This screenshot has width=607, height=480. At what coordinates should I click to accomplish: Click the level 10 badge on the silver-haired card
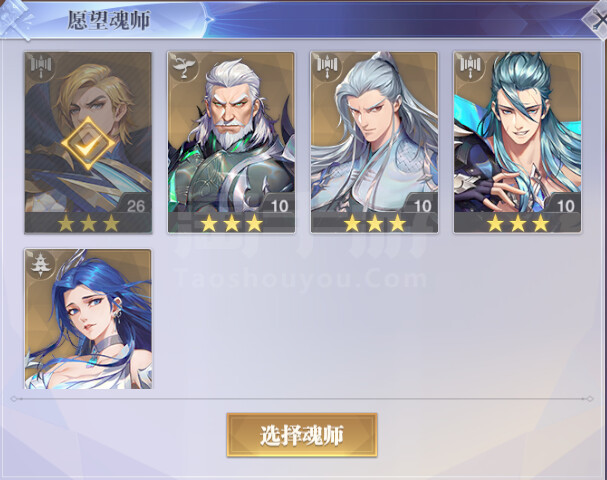(x=423, y=206)
